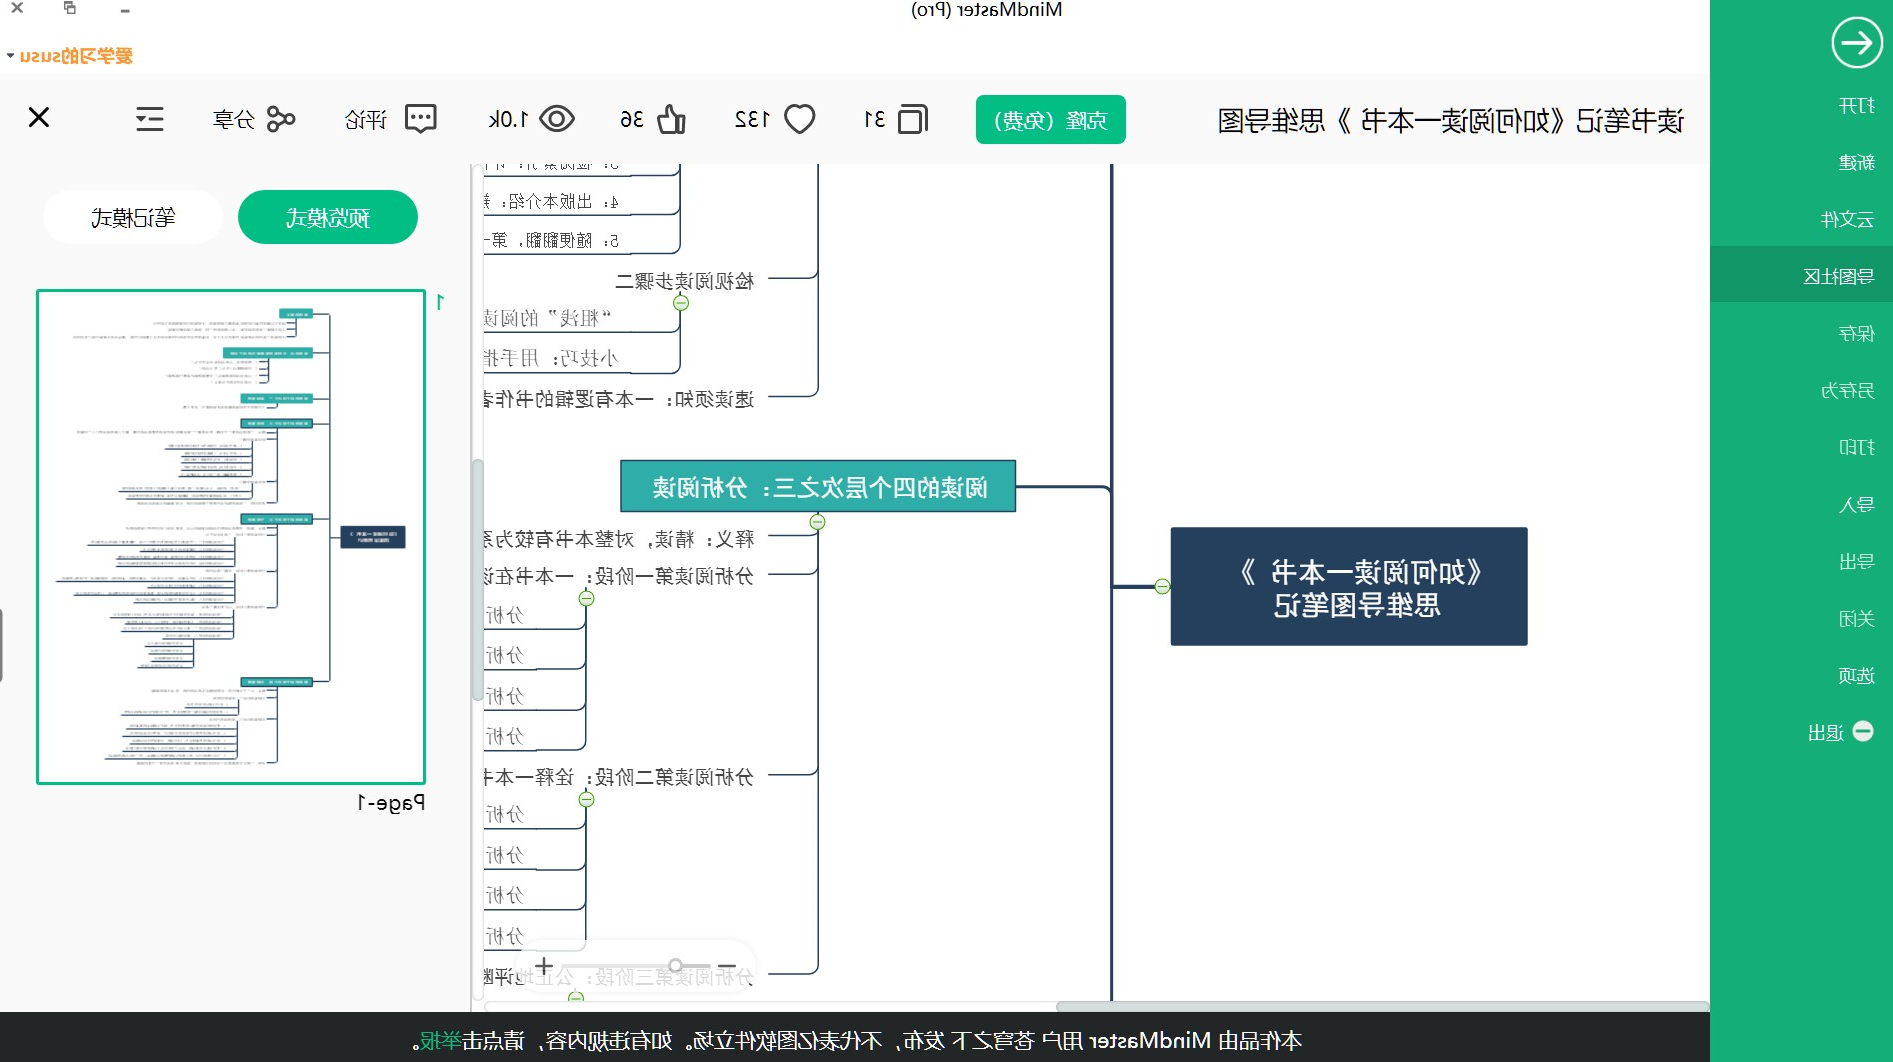Click the horizontal scrollbar at bottom
Screen dimensions: 1893x1062
(1382, 1006)
